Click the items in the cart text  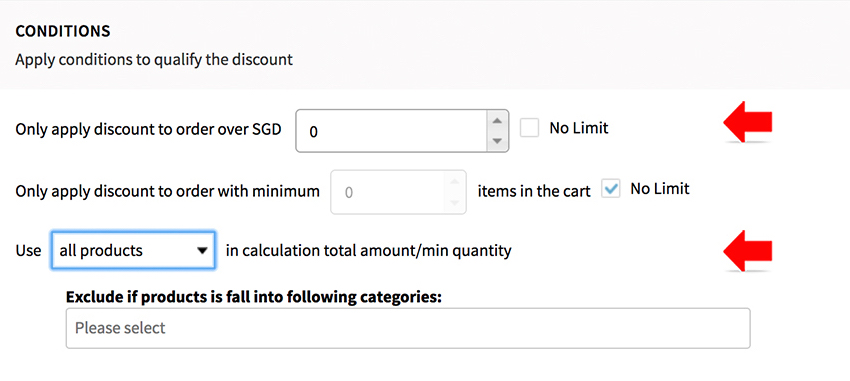(534, 191)
